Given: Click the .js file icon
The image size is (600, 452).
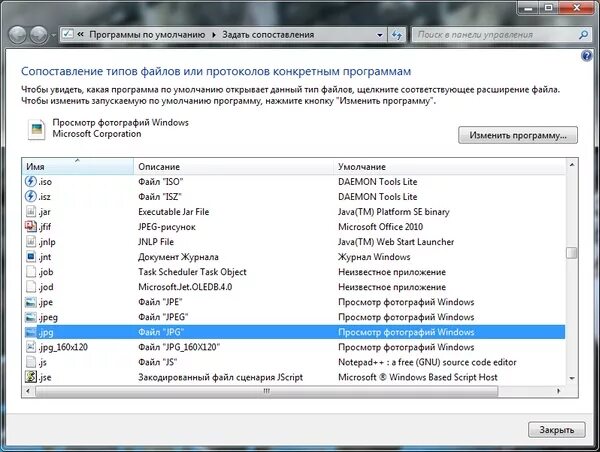Looking at the screenshot, I should (31, 362).
